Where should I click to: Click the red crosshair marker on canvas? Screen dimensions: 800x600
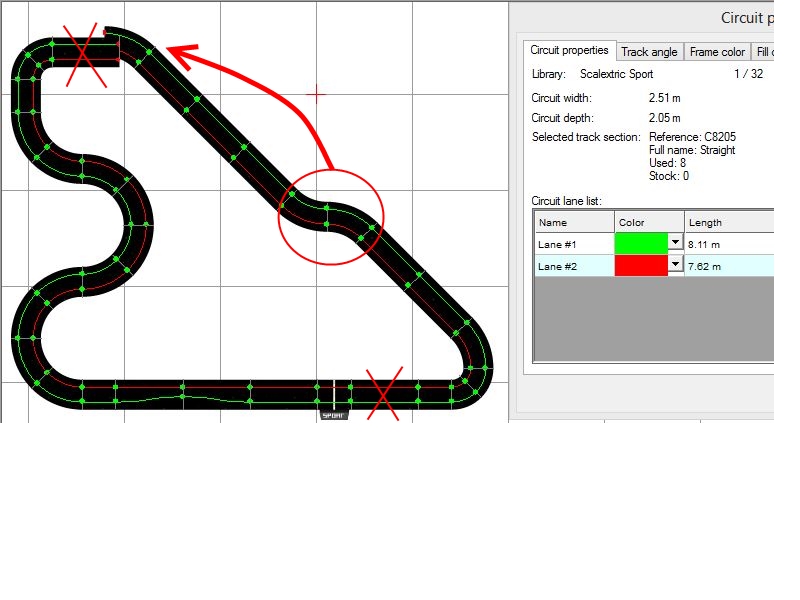(x=316, y=94)
